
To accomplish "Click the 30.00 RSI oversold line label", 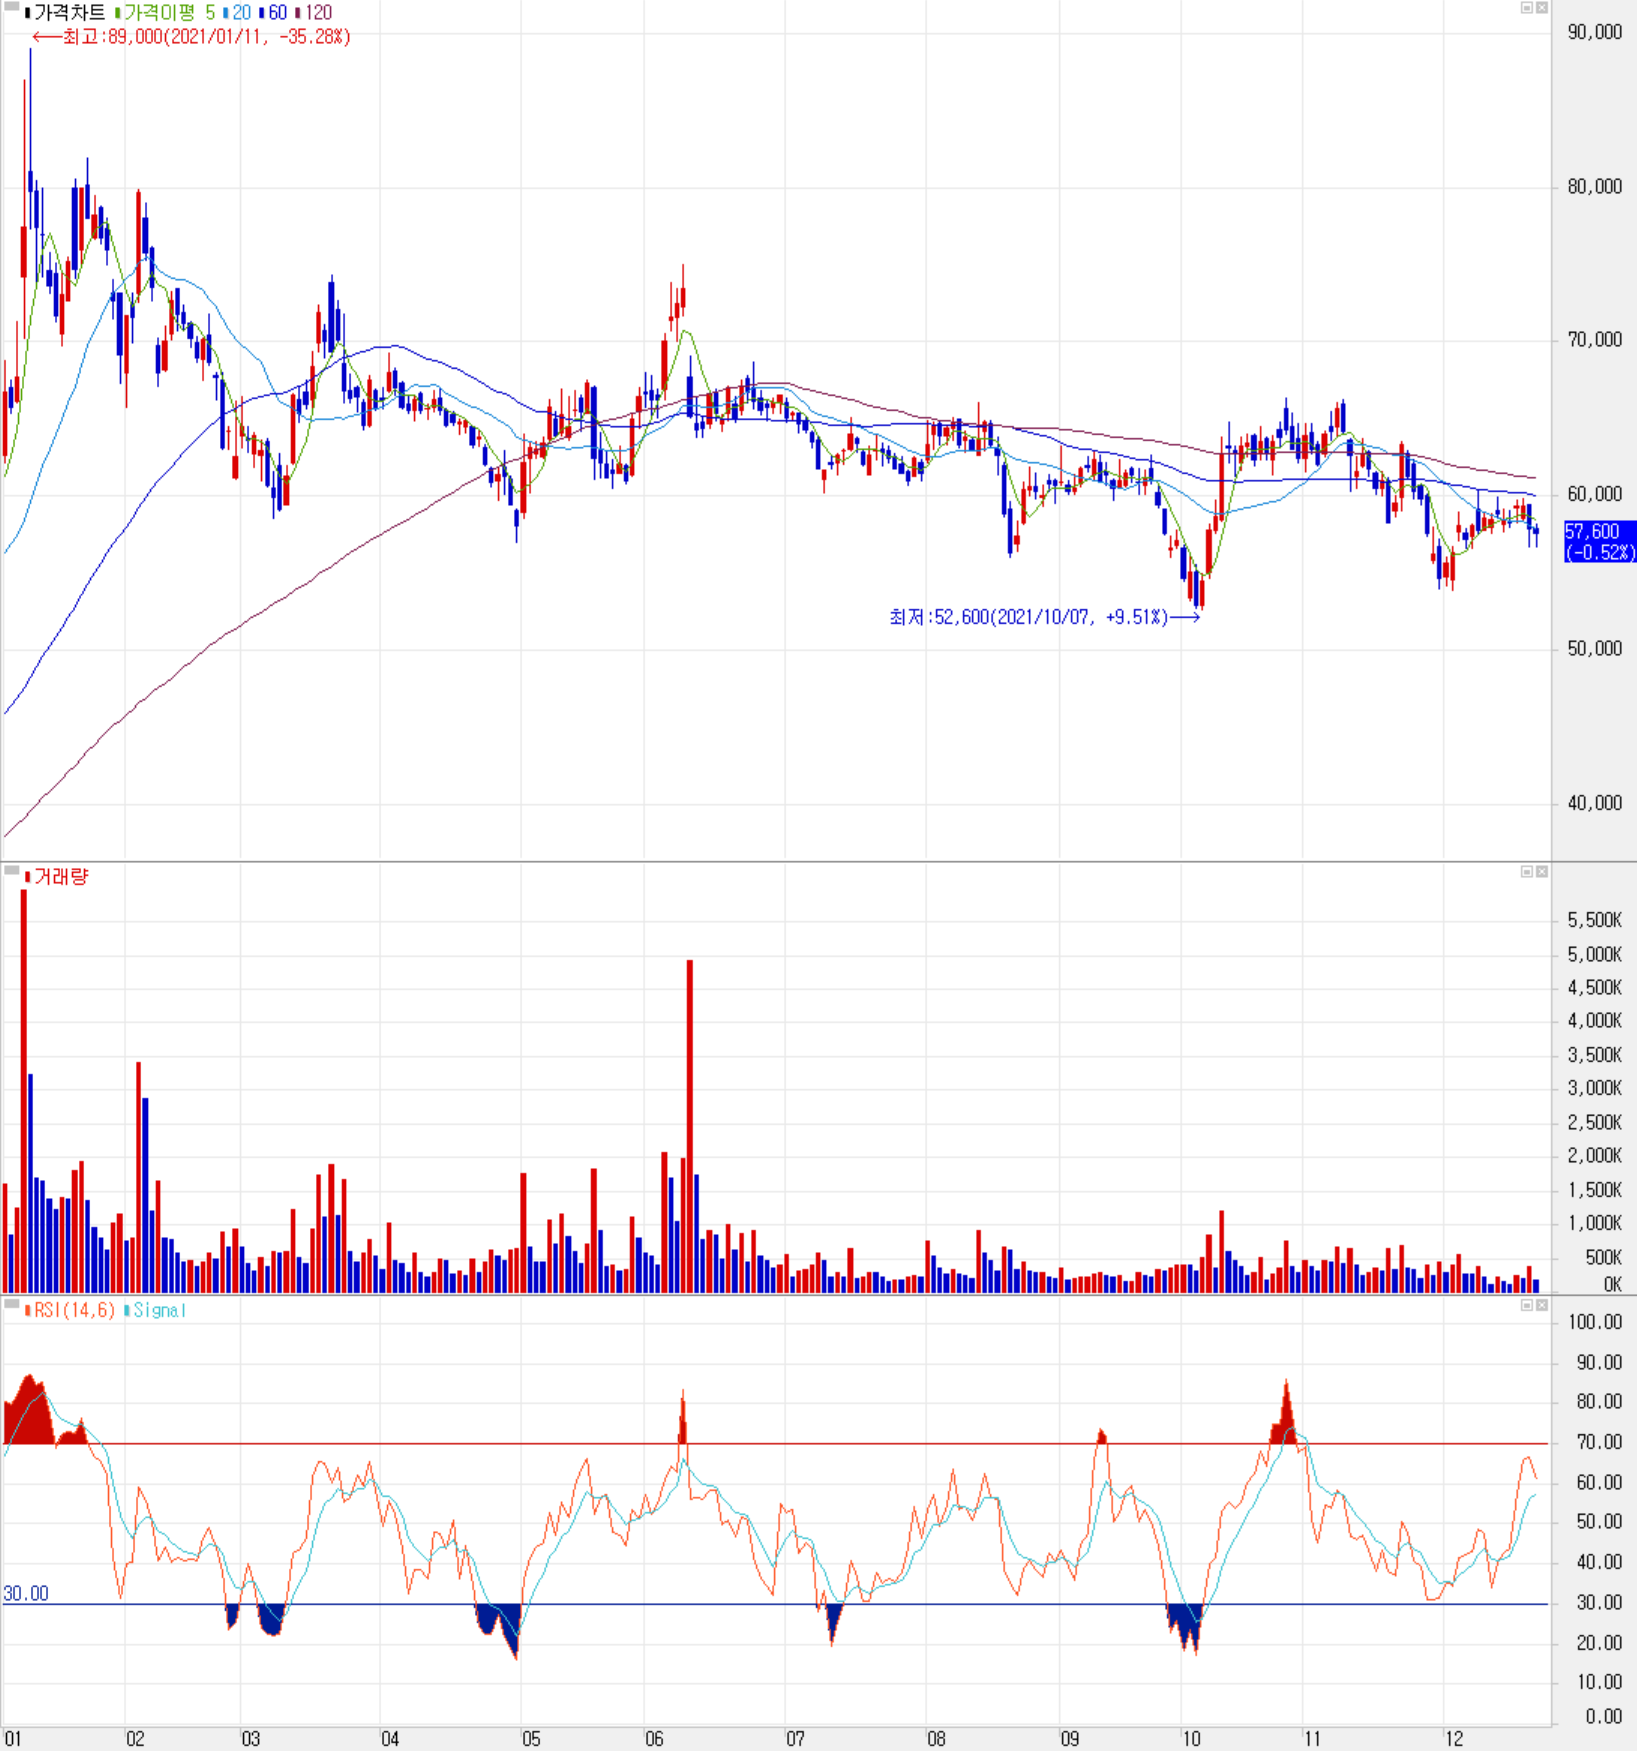I will 26,1594.
